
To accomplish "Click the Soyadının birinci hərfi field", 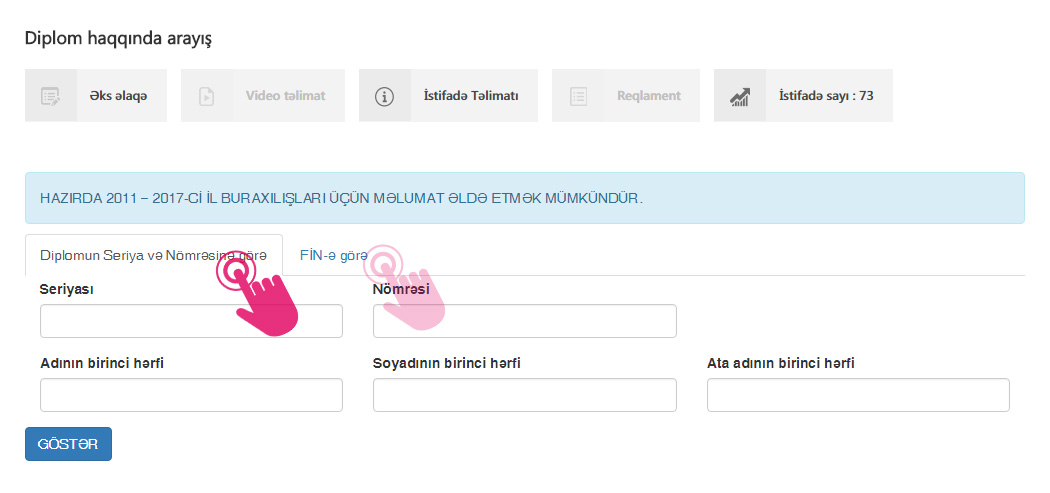I will [524, 395].
